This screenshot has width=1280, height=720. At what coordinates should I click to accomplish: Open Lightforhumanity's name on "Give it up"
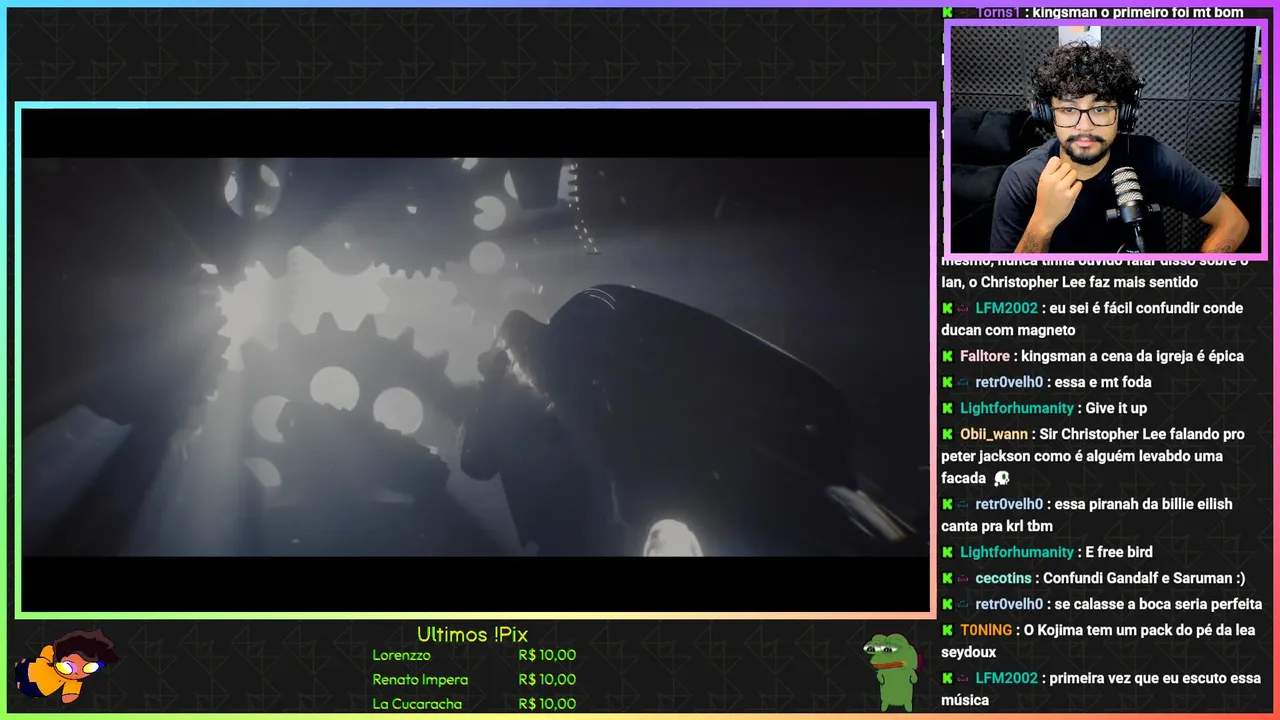pyautogui.click(x=1017, y=408)
